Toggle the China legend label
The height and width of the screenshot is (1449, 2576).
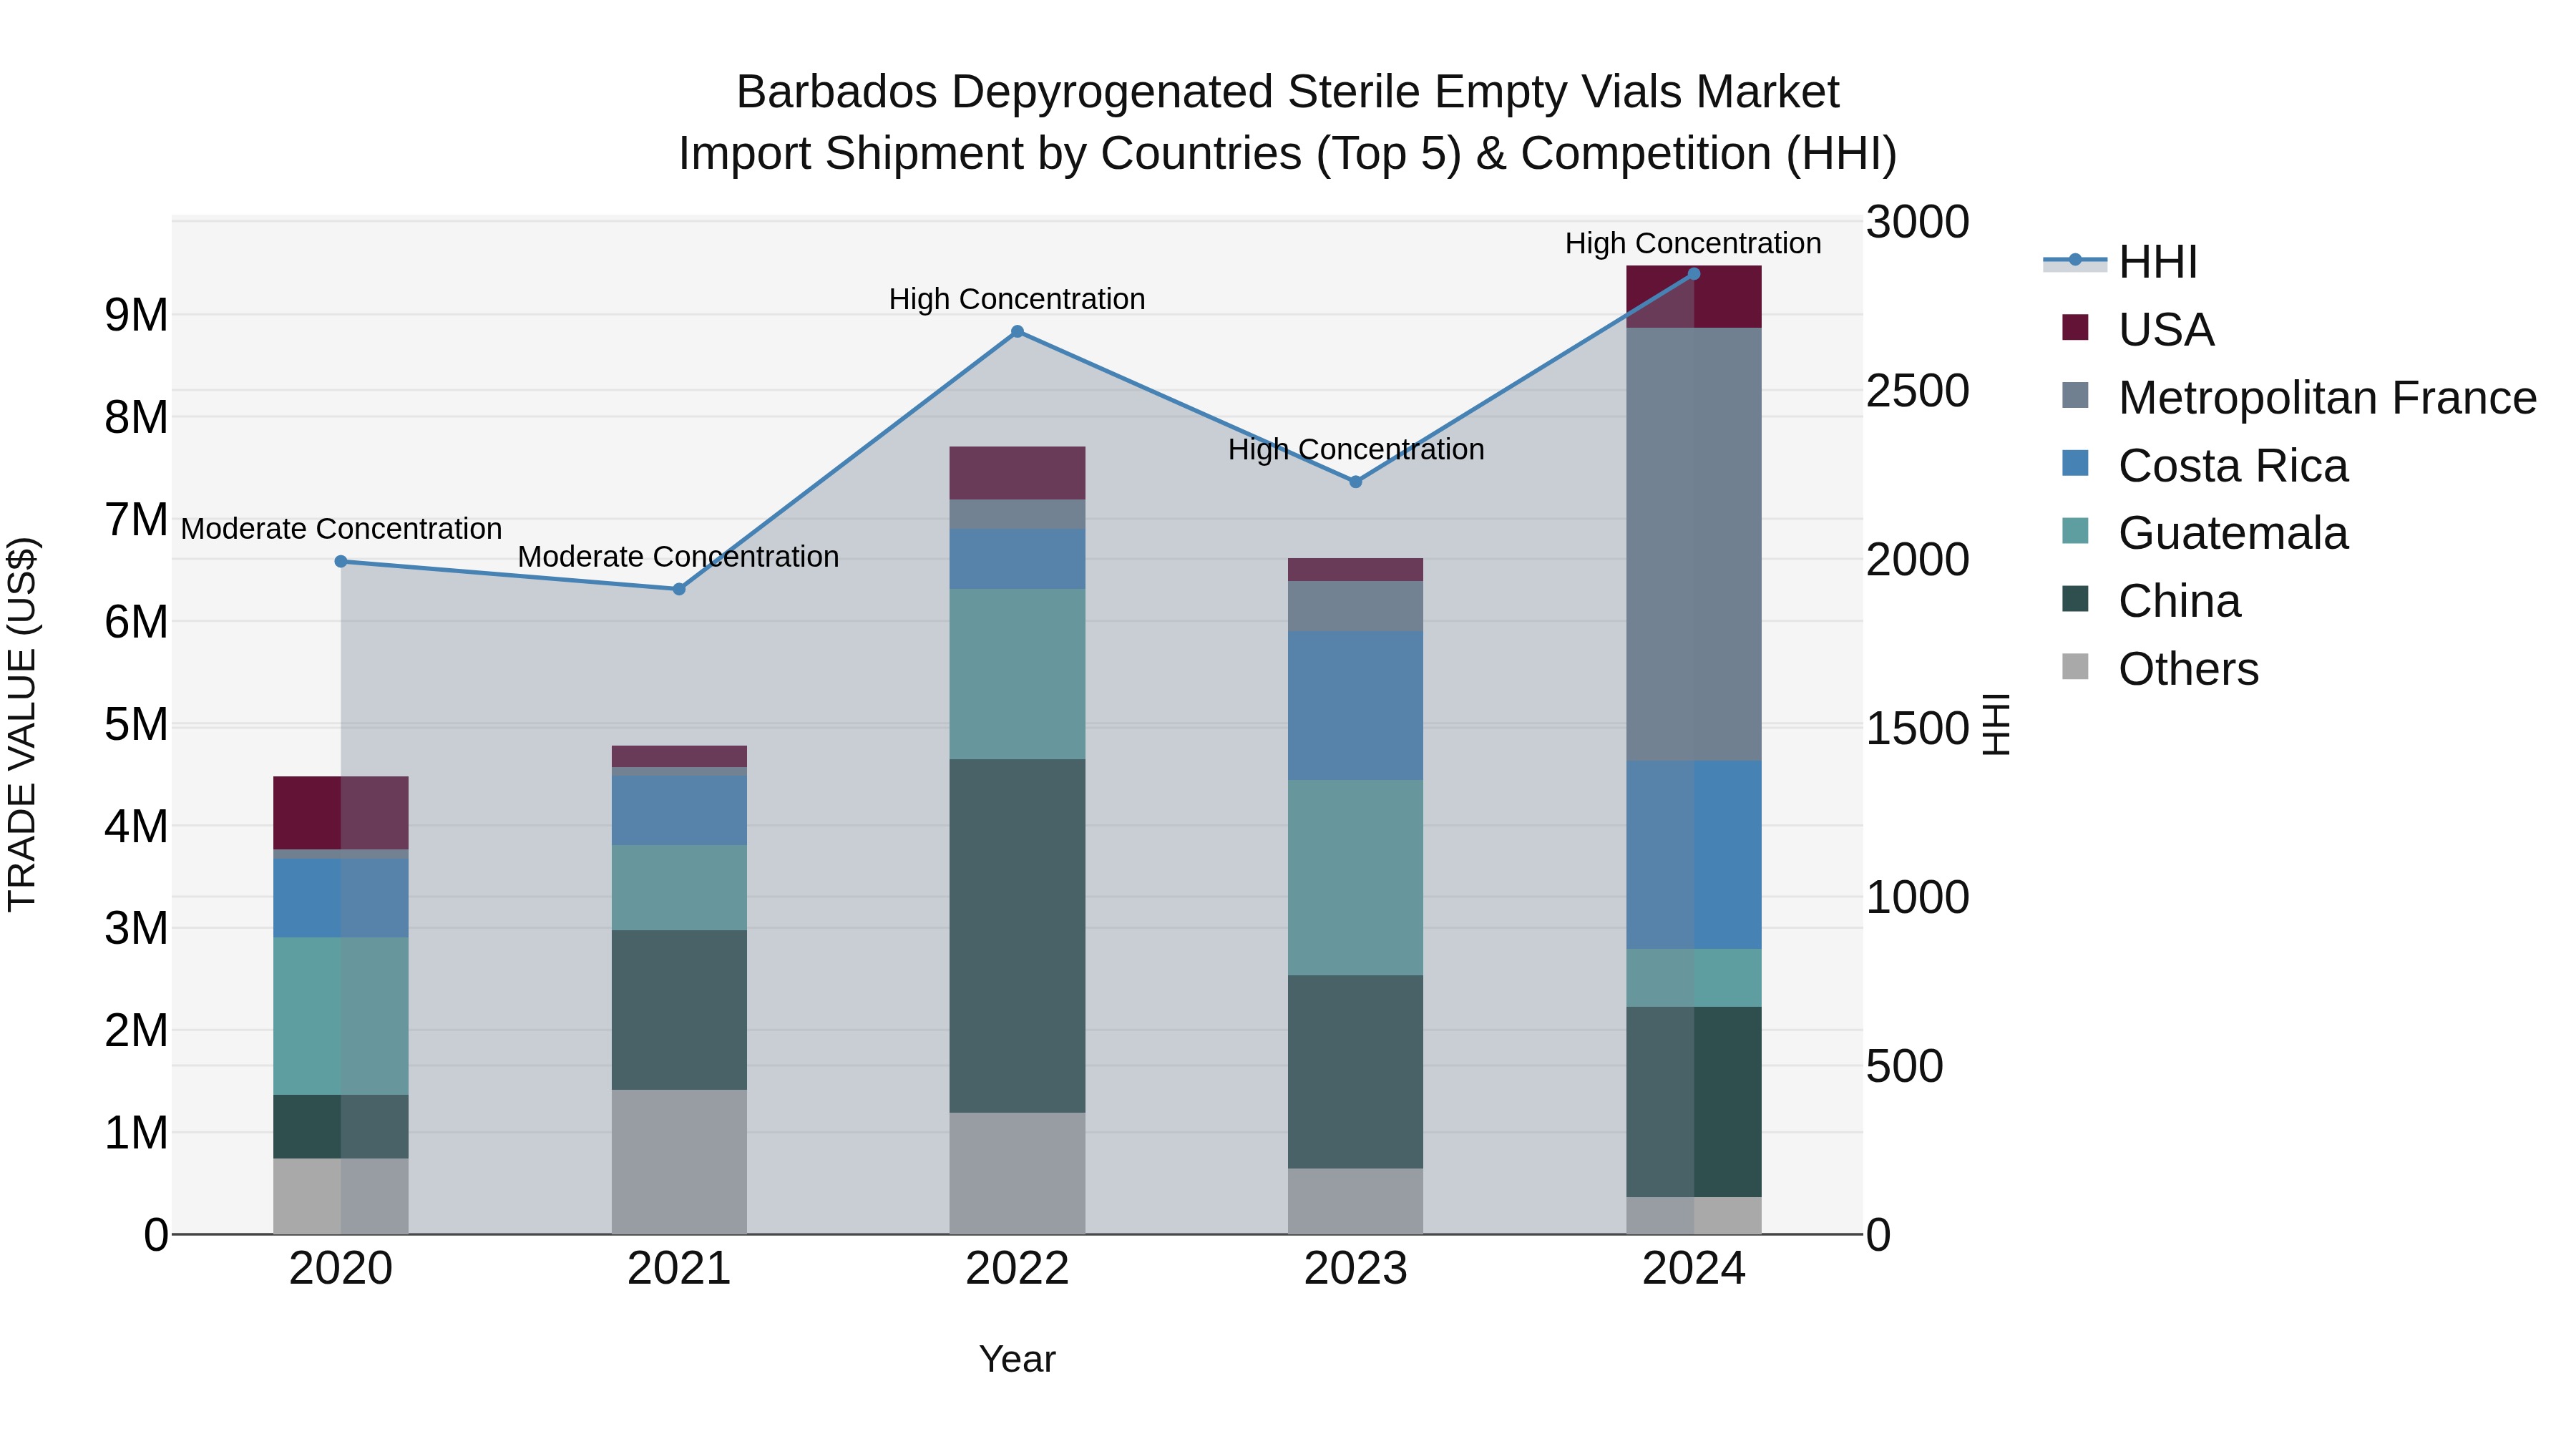(2180, 601)
